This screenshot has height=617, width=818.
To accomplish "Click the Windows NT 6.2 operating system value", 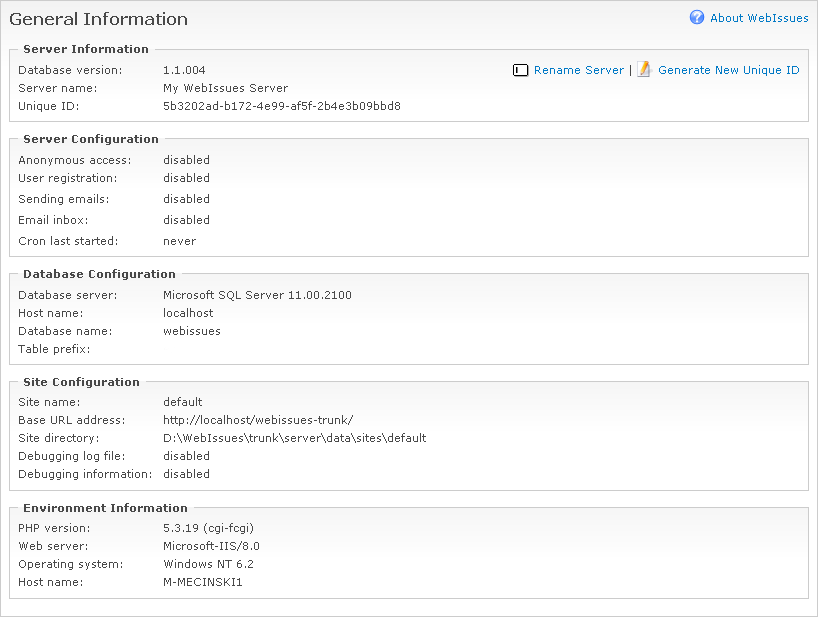I will (208, 564).
